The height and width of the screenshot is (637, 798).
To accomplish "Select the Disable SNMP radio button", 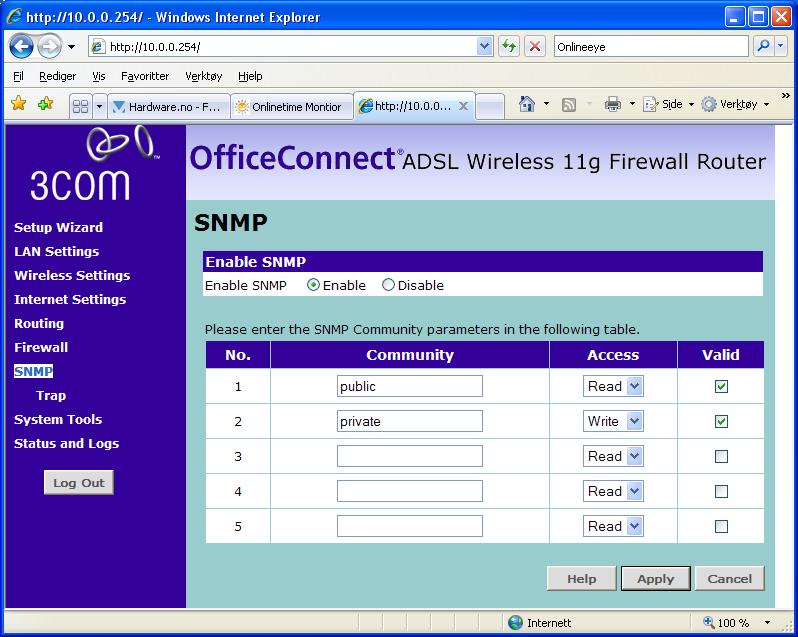I will pos(388,285).
